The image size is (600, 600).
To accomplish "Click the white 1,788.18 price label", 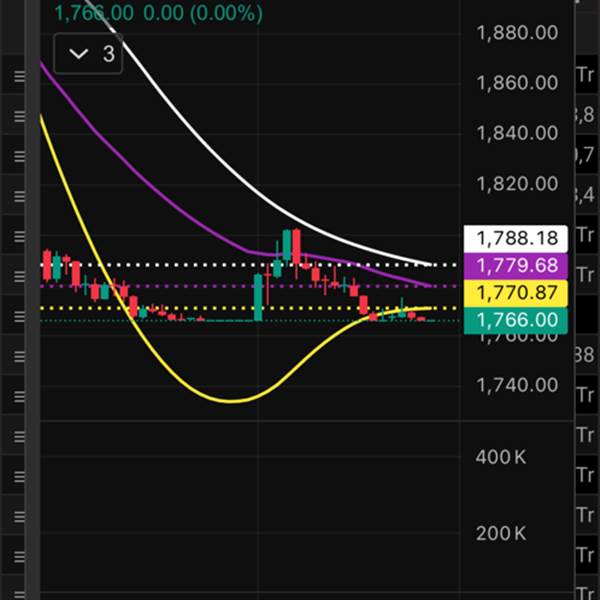I will pos(515,239).
